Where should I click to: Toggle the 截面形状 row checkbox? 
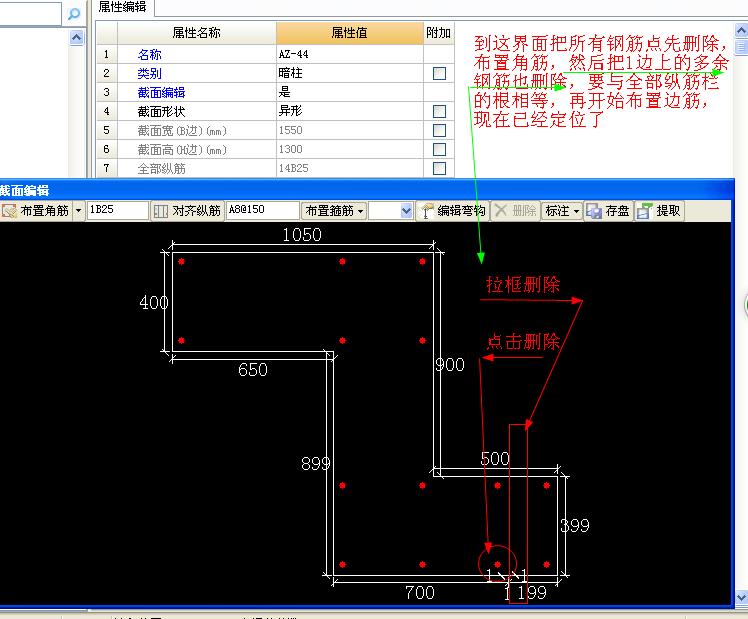click(439, 112)
